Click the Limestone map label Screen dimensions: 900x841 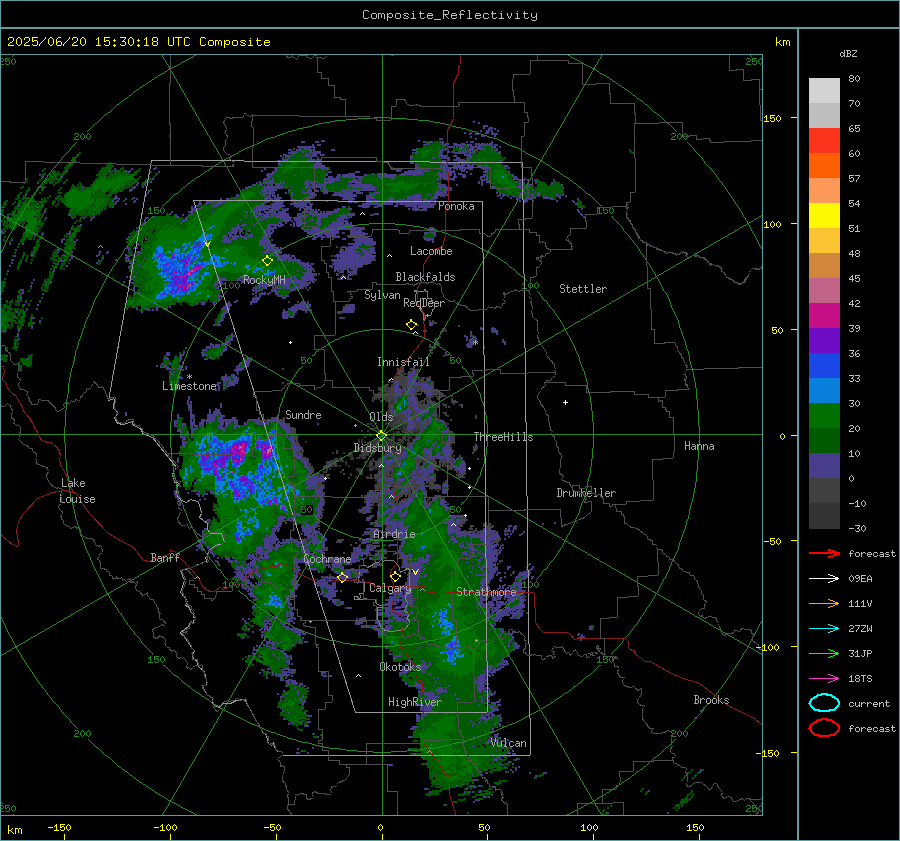[x=189, y=386]
